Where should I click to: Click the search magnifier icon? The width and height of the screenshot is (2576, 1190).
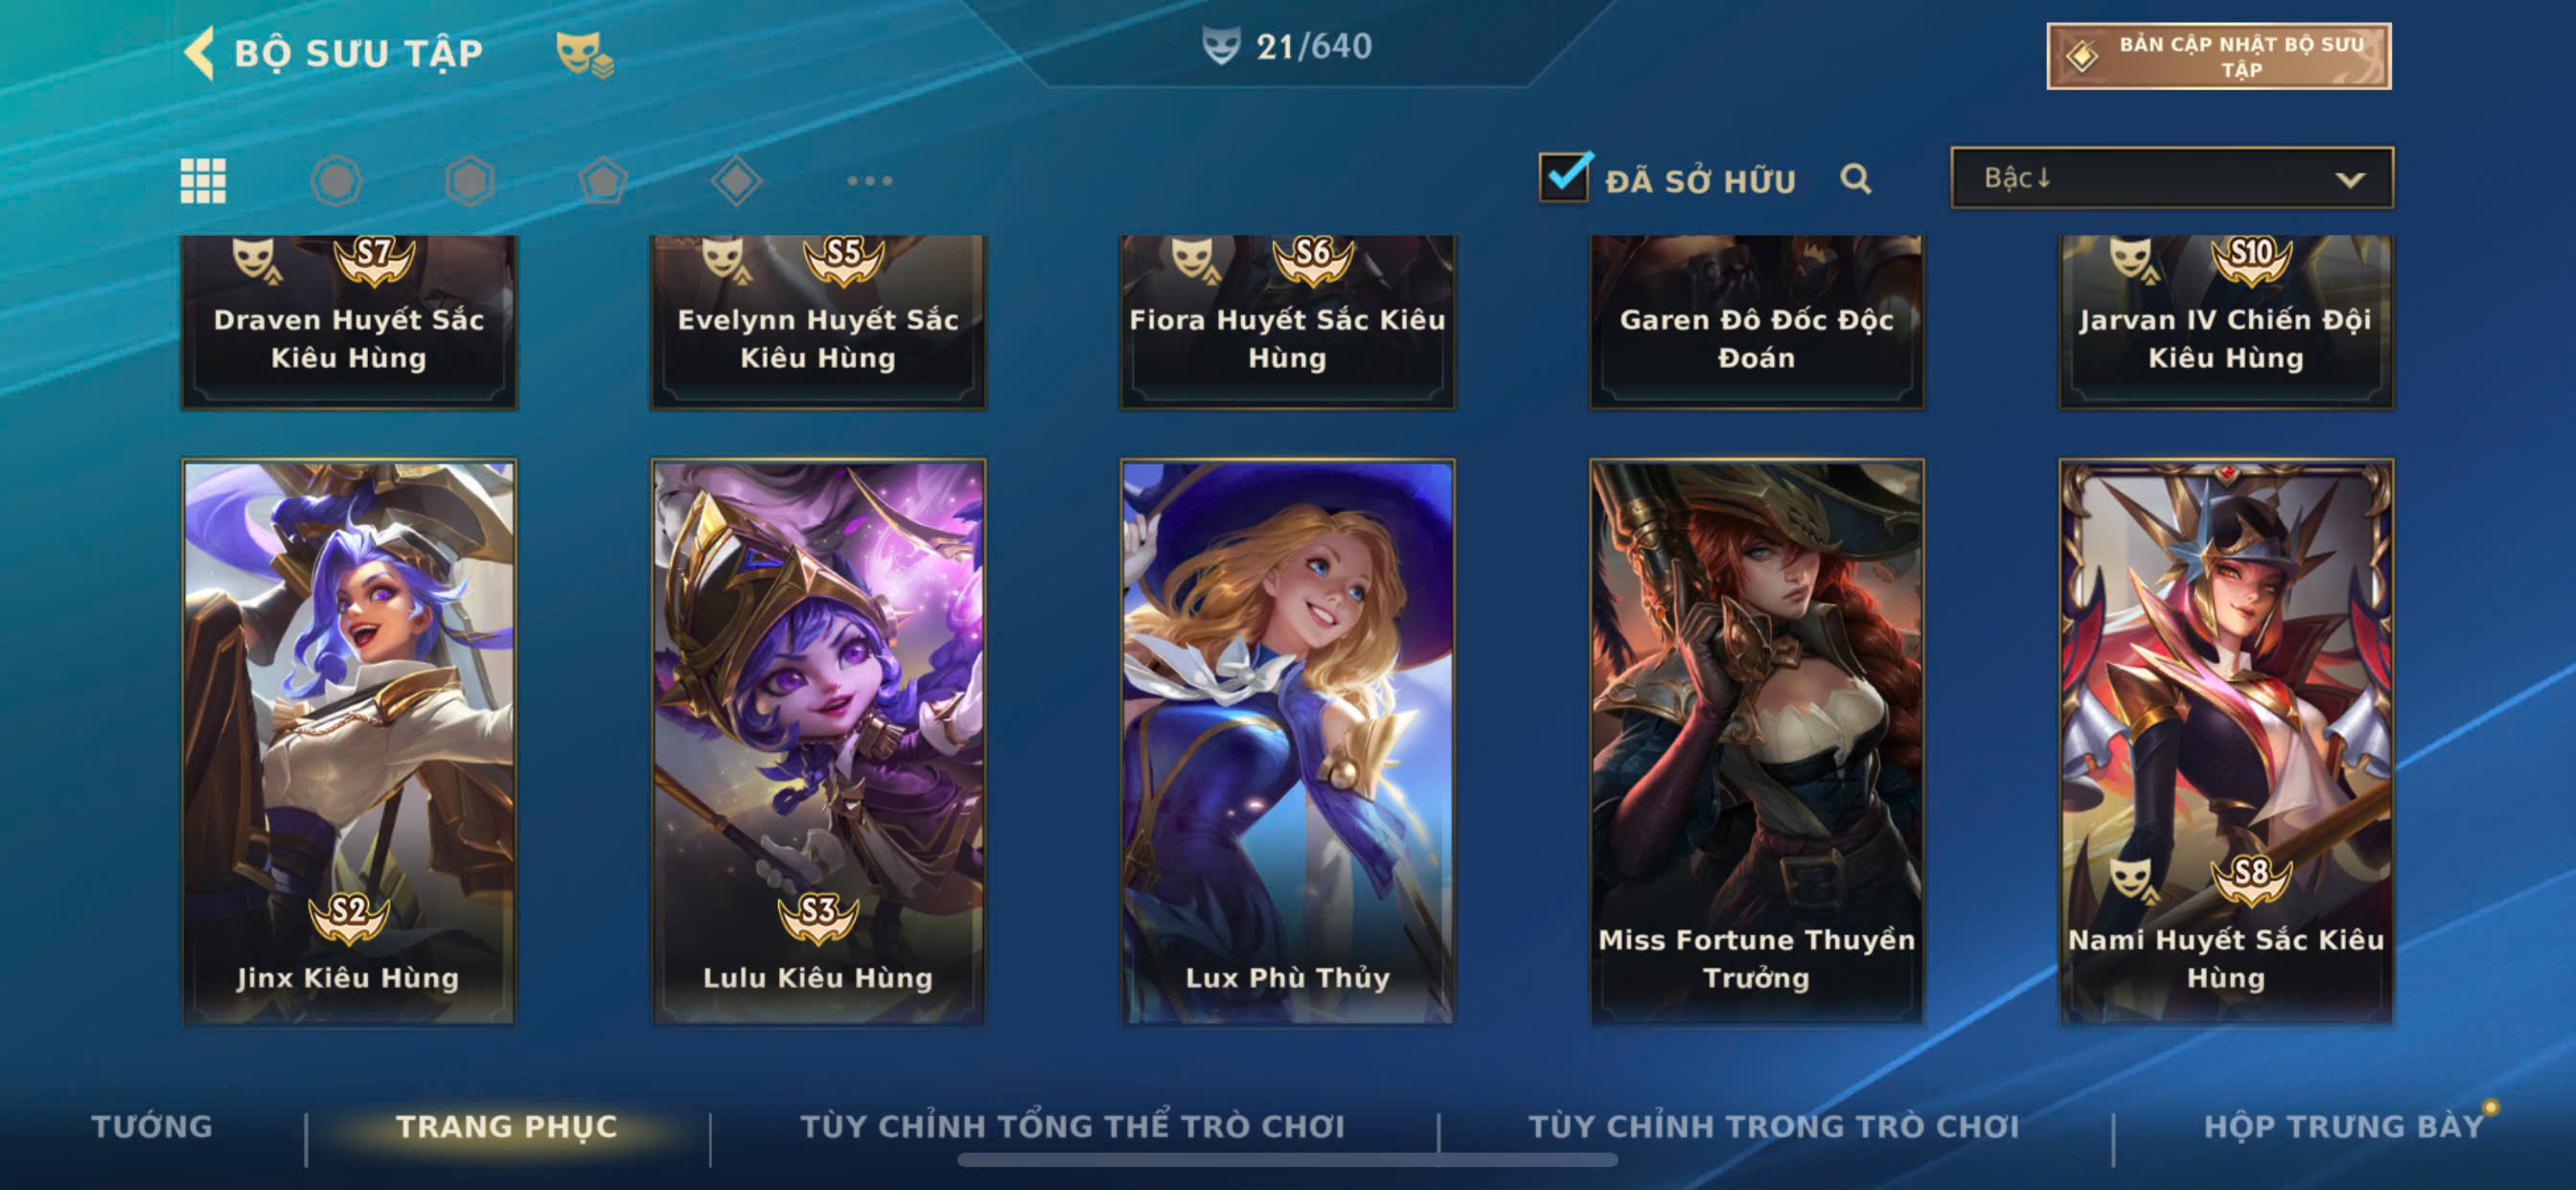1856,179
